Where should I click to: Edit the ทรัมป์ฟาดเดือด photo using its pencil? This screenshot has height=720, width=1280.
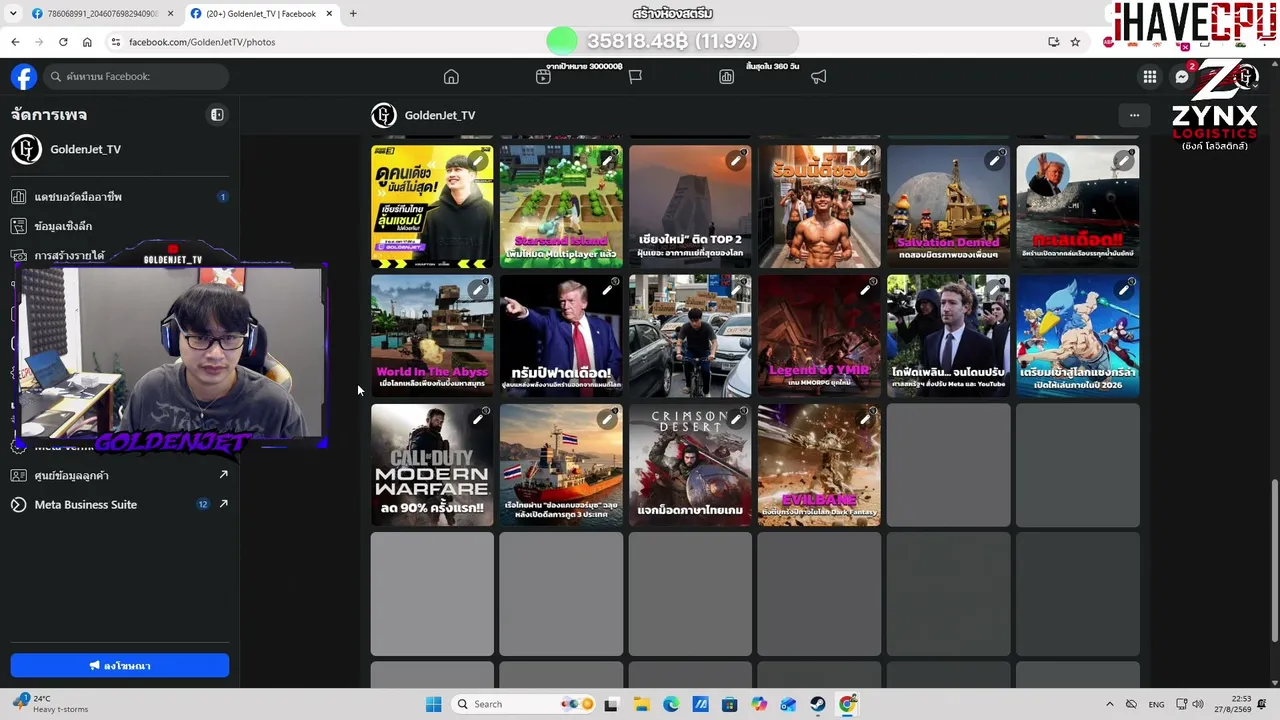pyautogui.click(x=607, y=290)
